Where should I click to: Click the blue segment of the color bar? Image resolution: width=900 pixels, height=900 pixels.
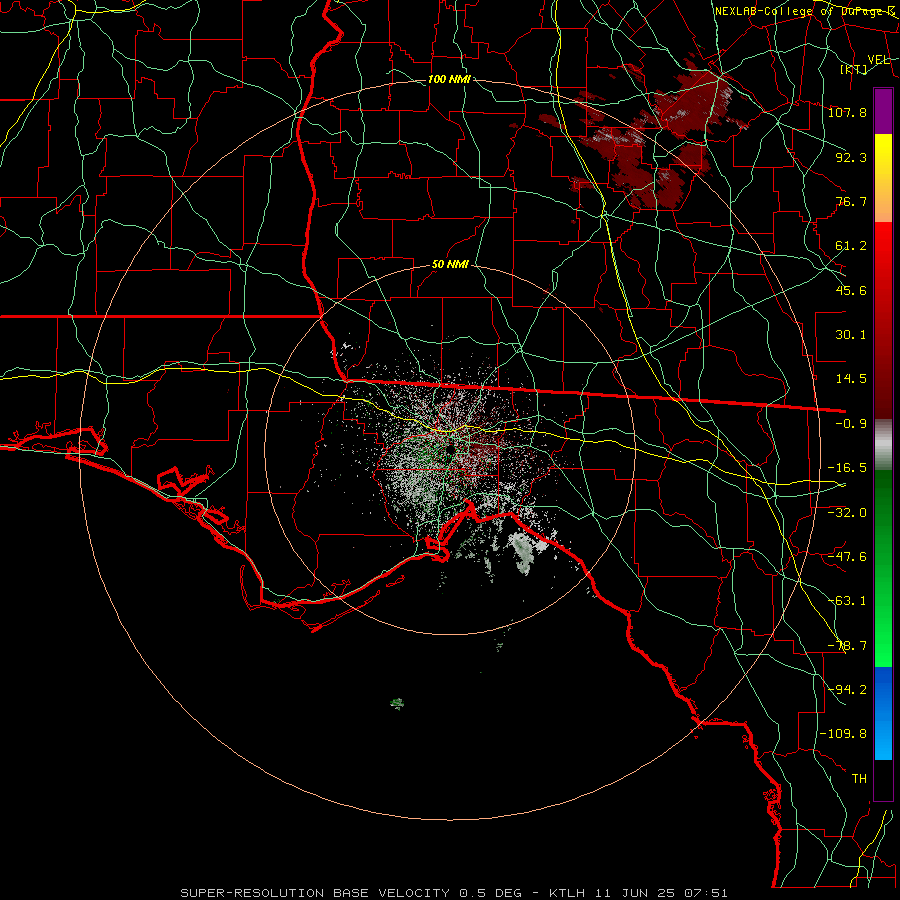[x=883, y=713]
